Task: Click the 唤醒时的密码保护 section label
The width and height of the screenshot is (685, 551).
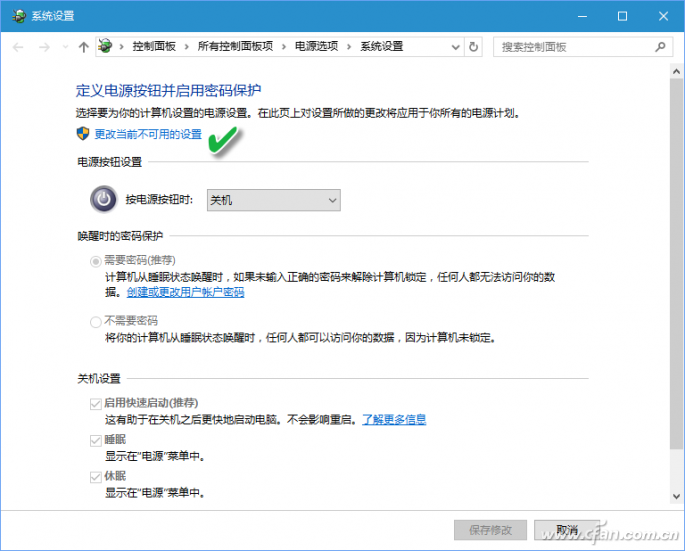Action: pyautogui.click(x=120, y=236)
